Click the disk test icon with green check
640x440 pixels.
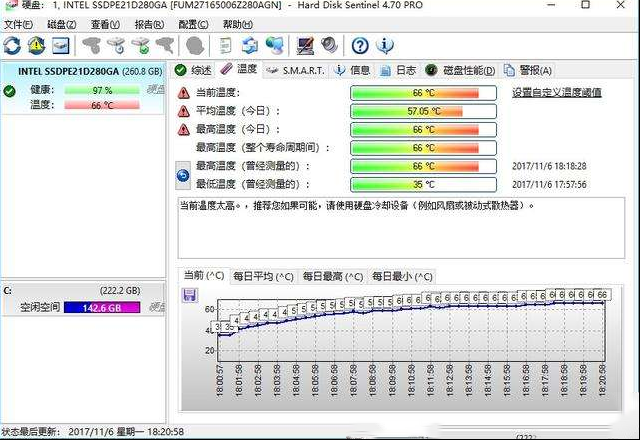[x=141, y=45]
